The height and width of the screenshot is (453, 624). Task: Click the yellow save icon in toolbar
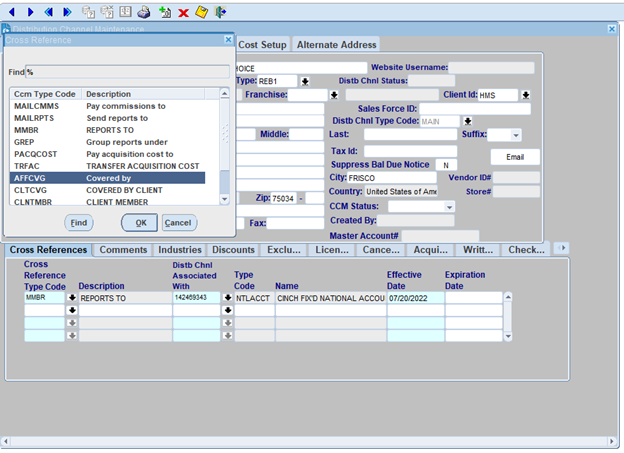[x=201, y=12]
